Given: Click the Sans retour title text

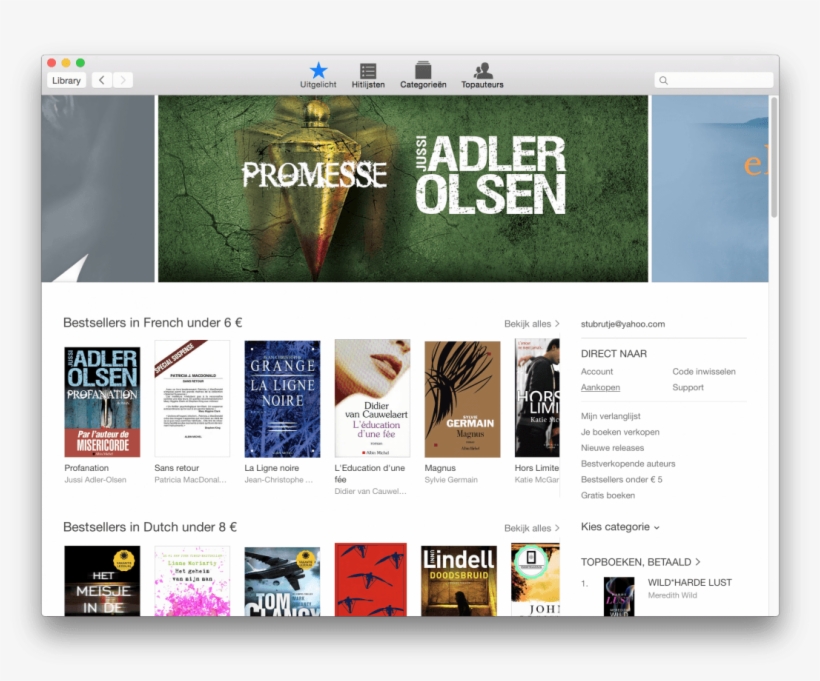Looking at the screenshot, I should coord(176,468).
